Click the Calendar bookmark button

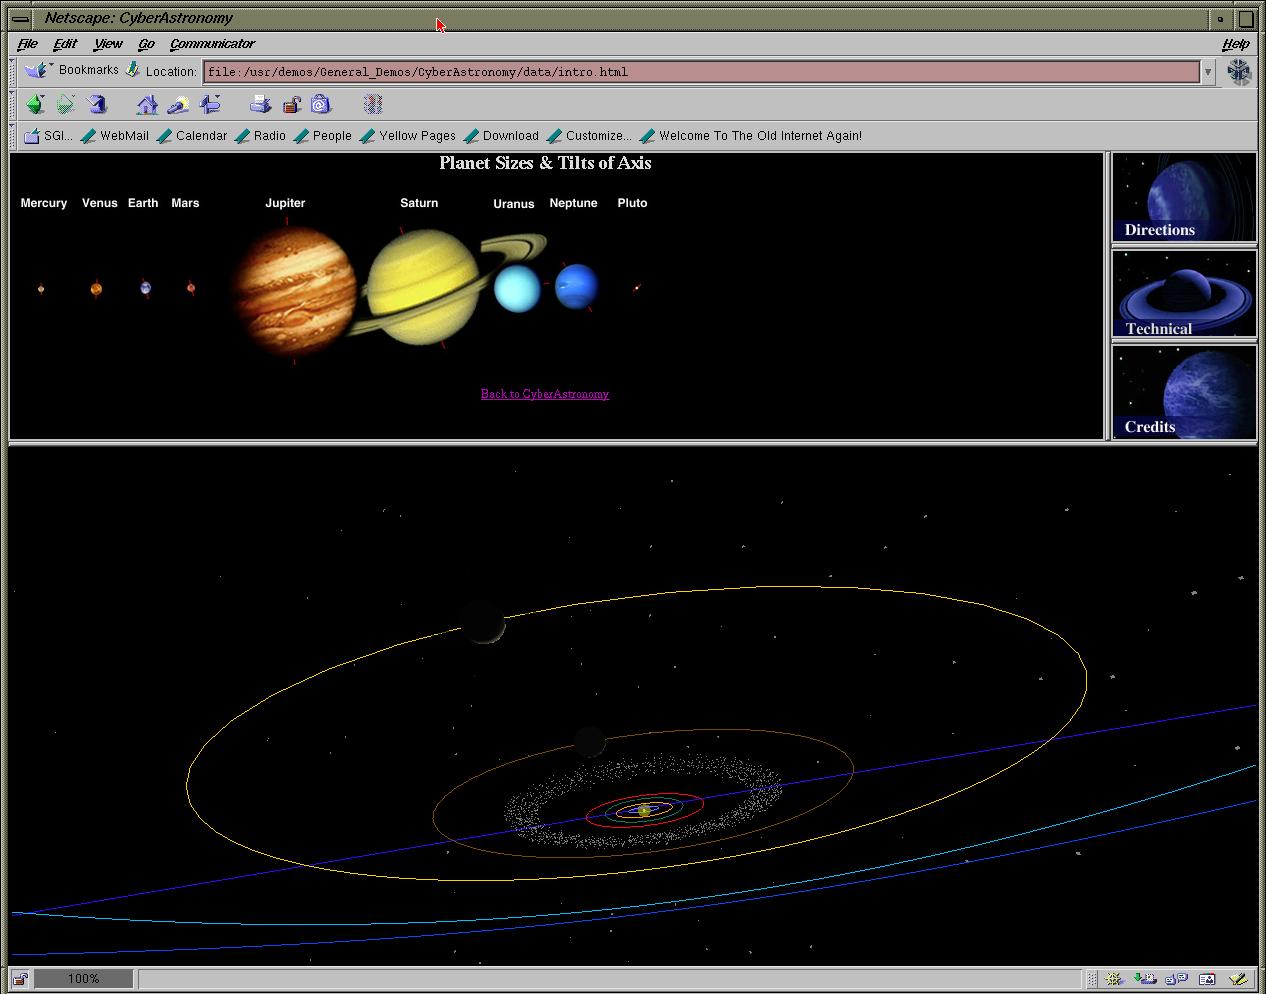(192, 136)
